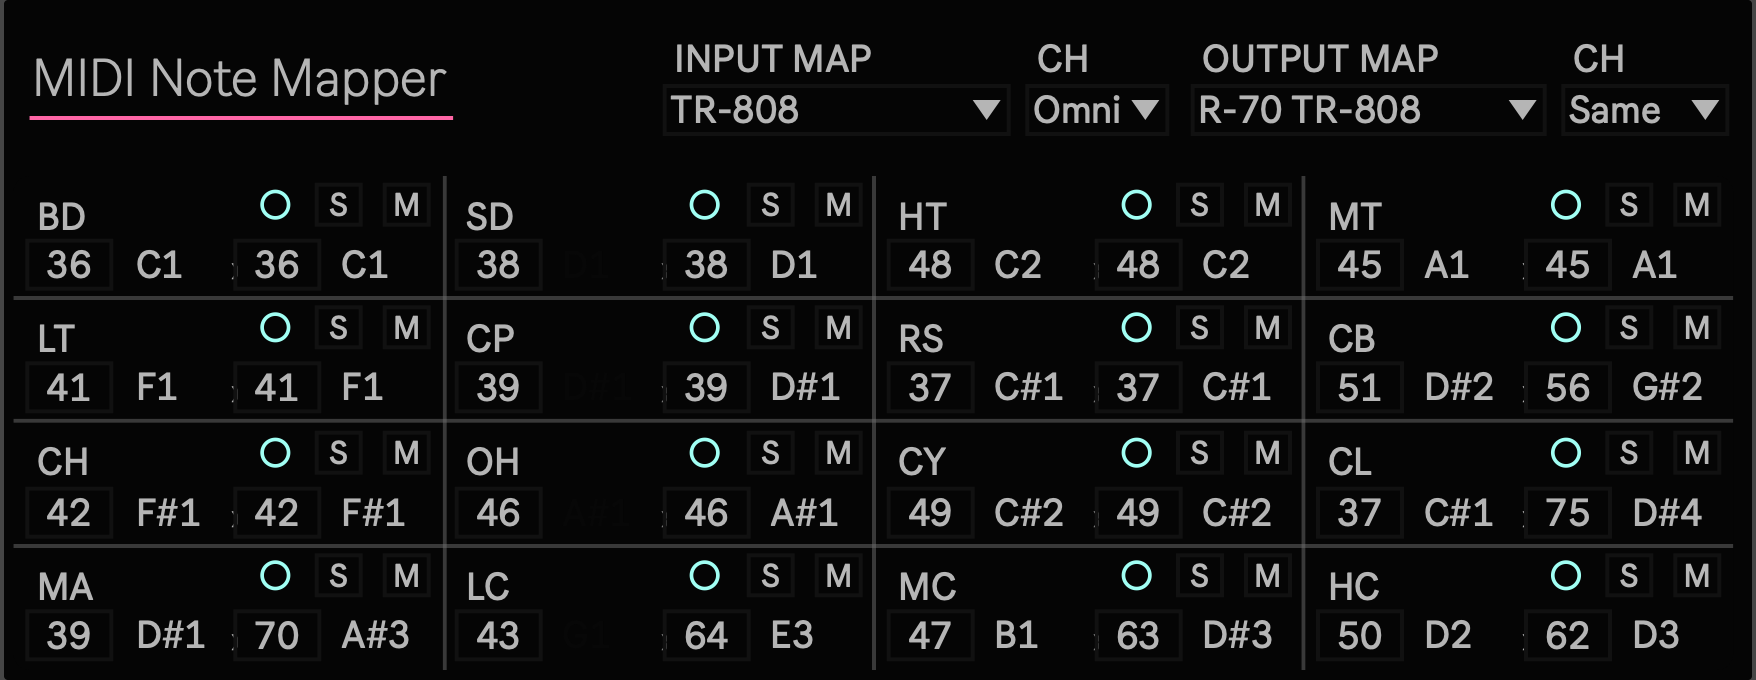Open the OUTPUT MAP R-70 TR-808 dropdown
This screenshot has height=680, width=1756.
click(1367, 110)
